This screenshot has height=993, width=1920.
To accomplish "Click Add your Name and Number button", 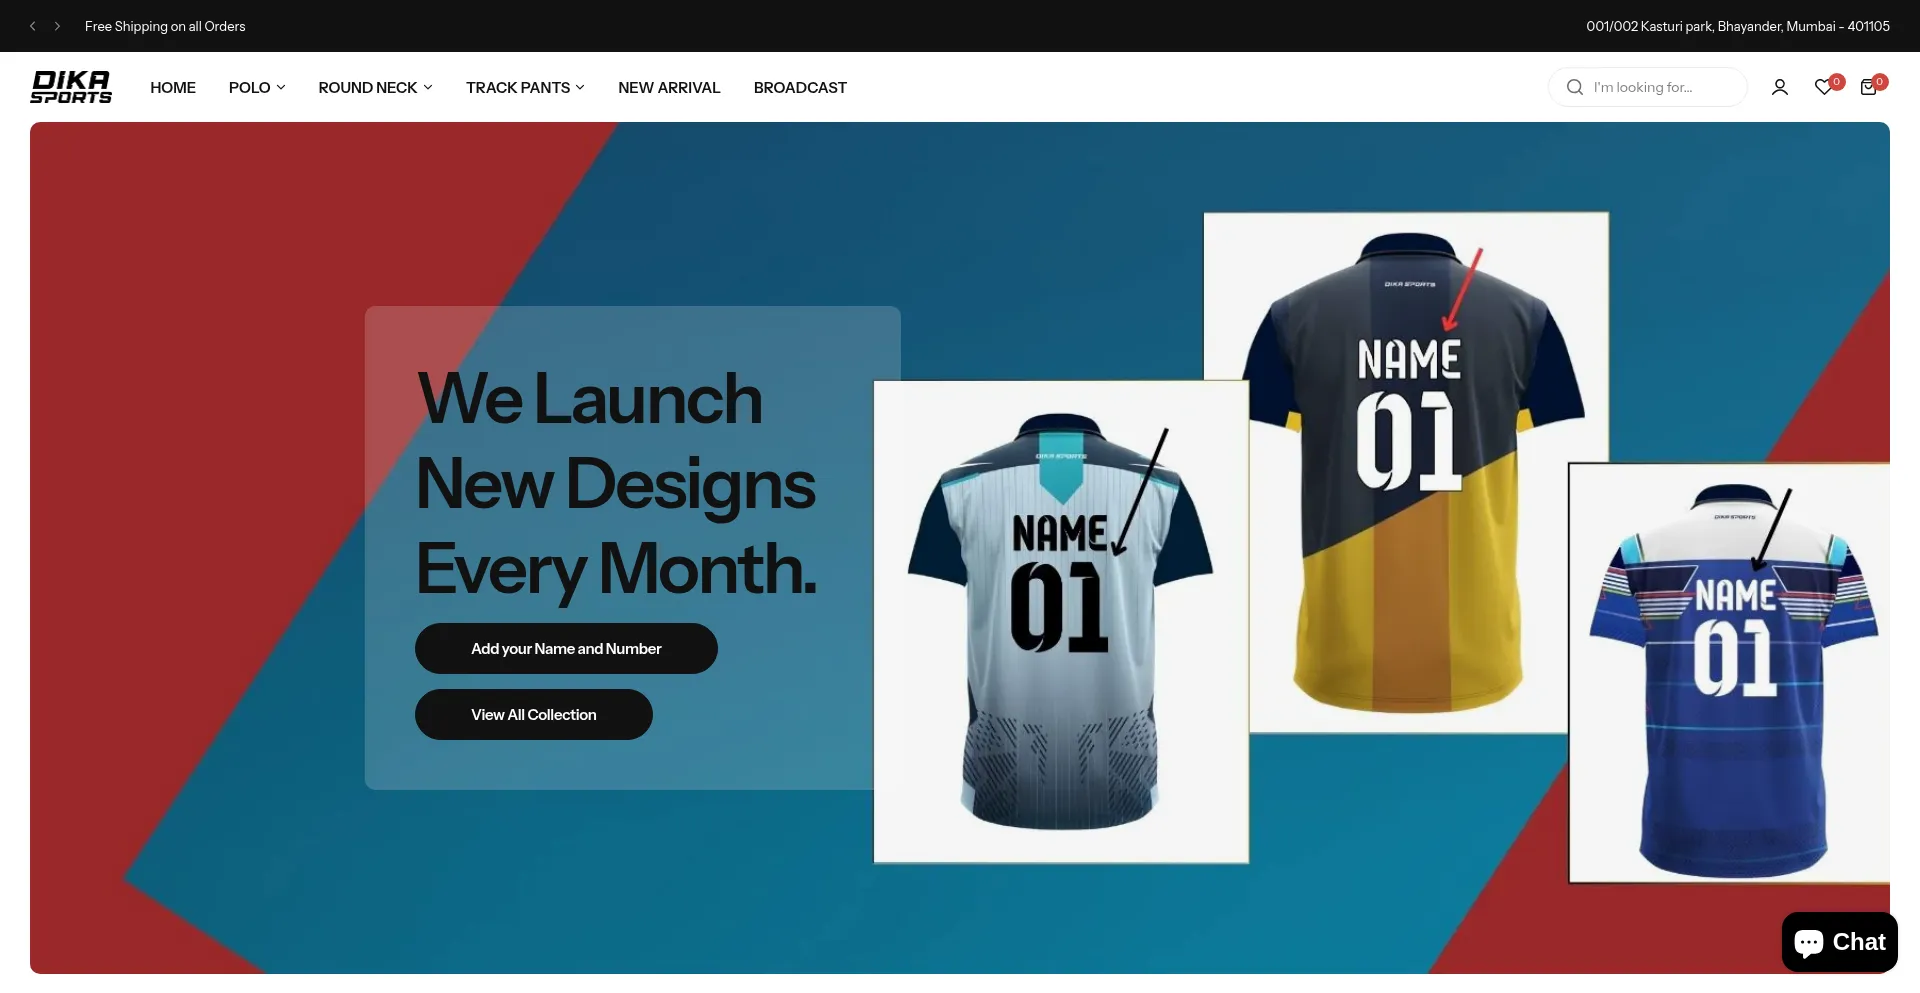I will click(x=566, y=648).
